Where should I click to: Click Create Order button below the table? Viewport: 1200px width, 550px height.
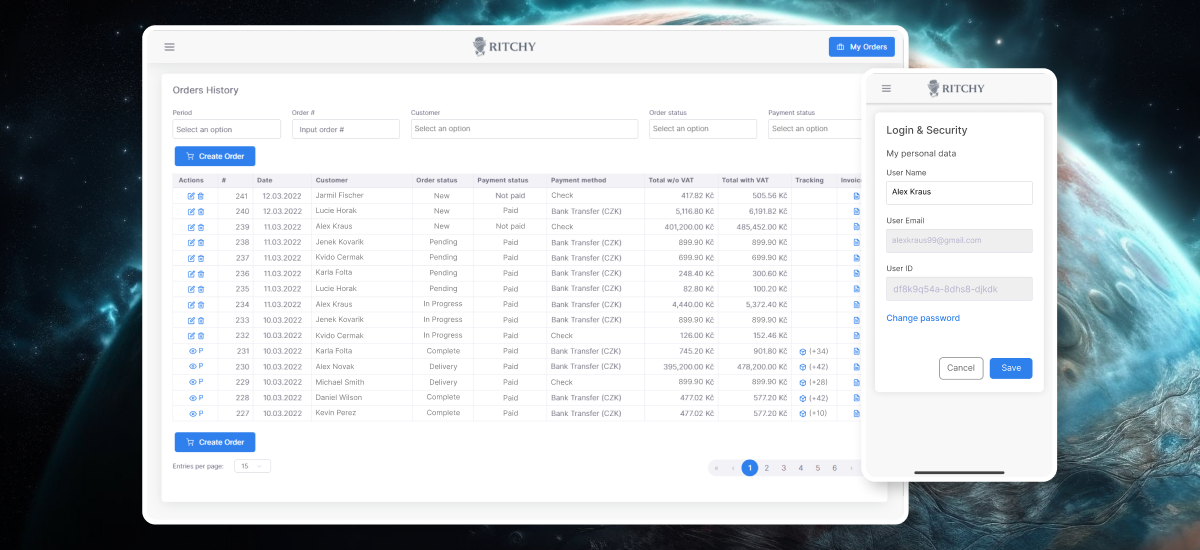[215, 442]
